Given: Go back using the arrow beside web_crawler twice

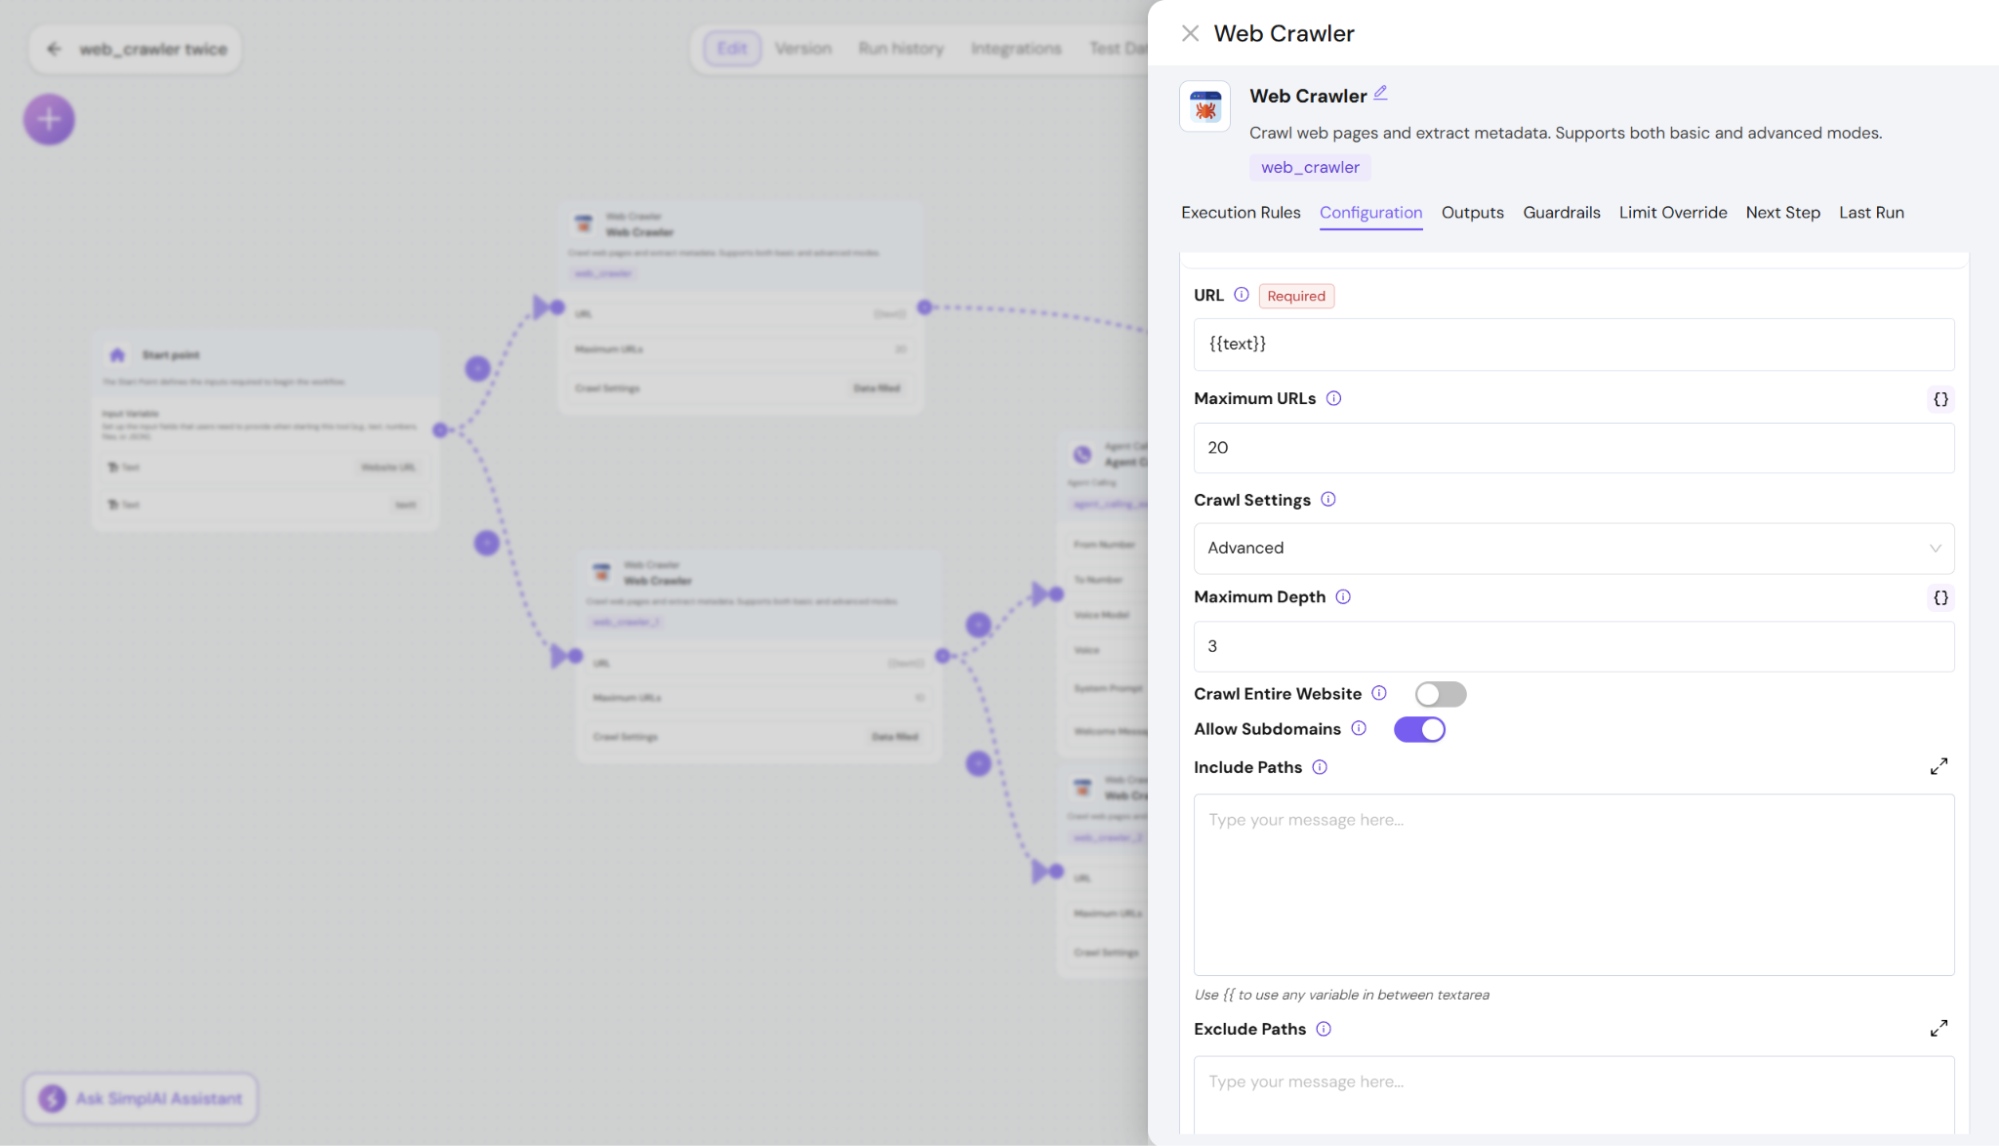Looking at the screenshot, I should (x=54, y=49).
